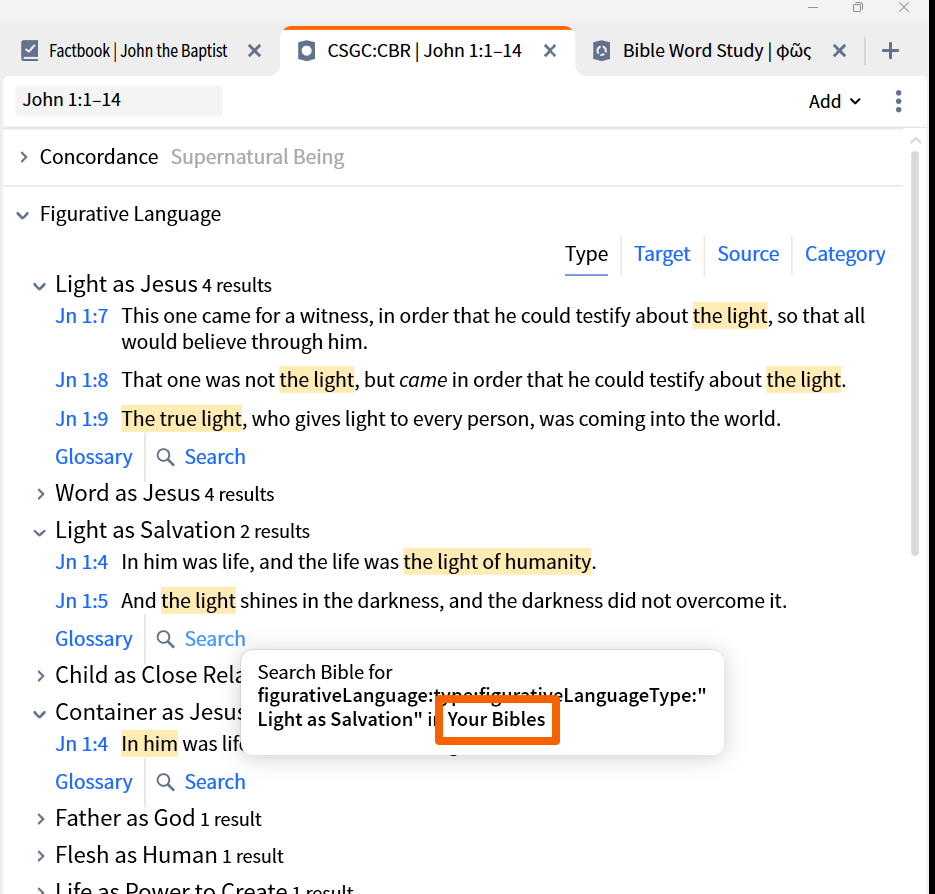
Task: Open the panel kebab menu
Action: tap(898, 101)
